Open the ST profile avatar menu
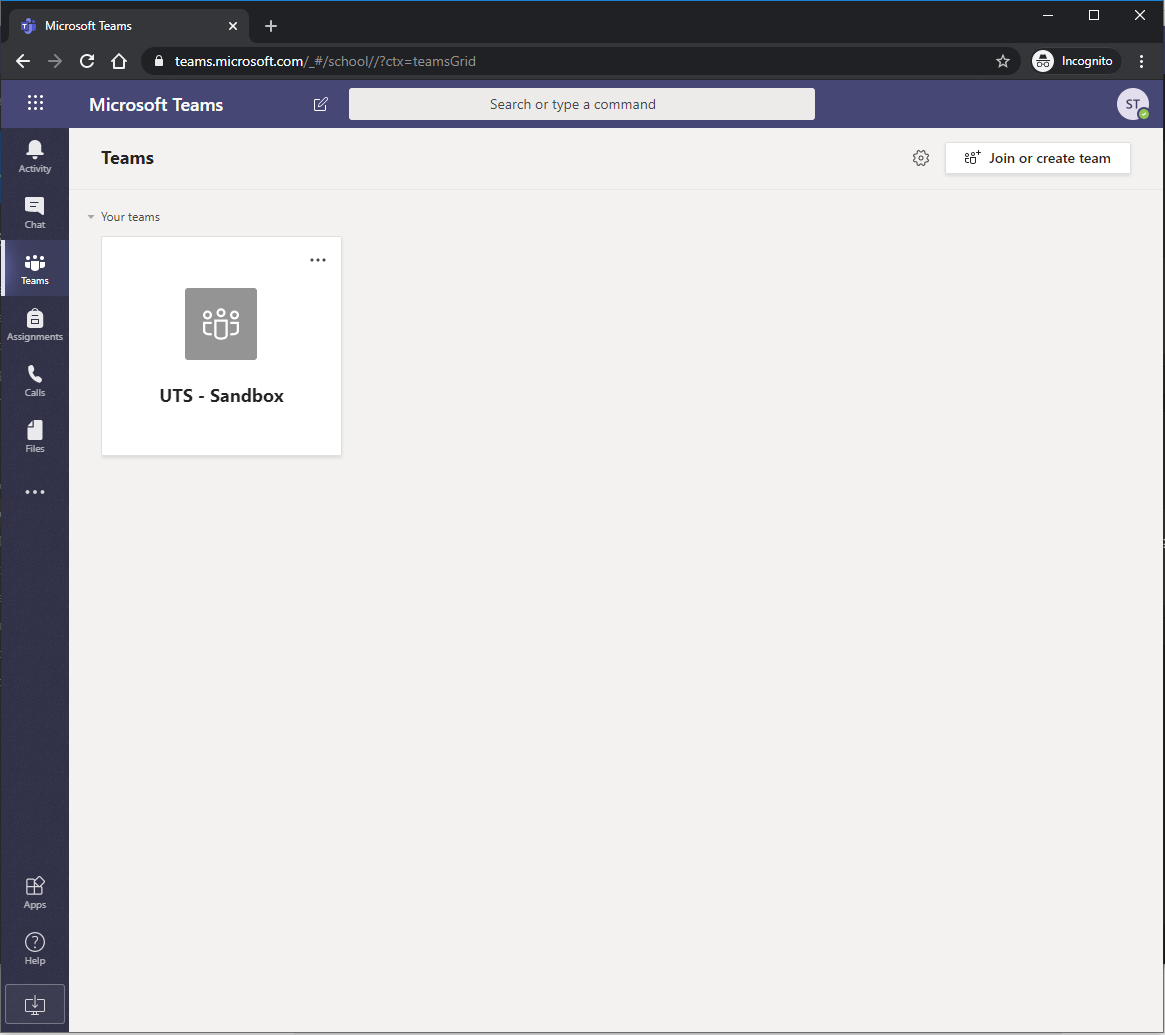The width and height of the screenshot is (1165, 1035). (1132, 104)
